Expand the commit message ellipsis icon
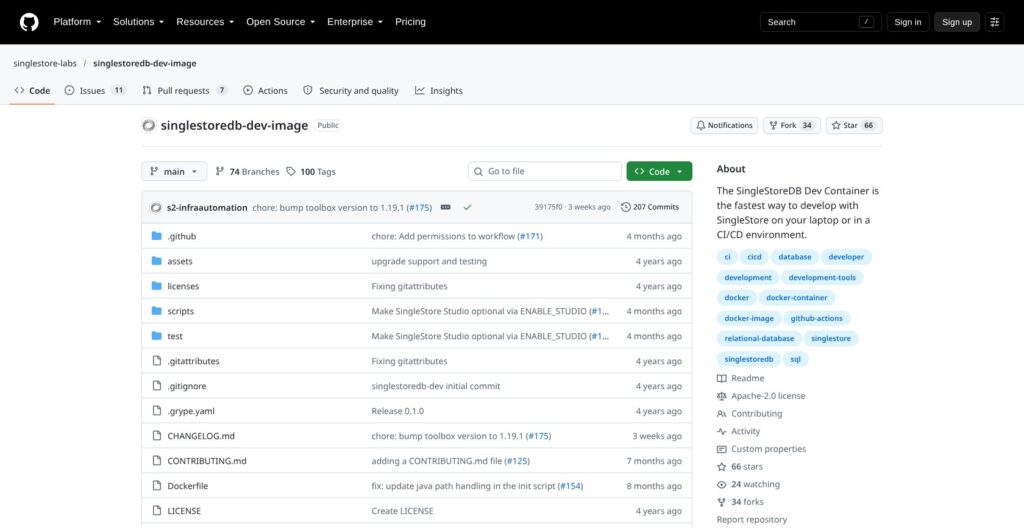The image size is (1024, 528). (x=445, y=207)
